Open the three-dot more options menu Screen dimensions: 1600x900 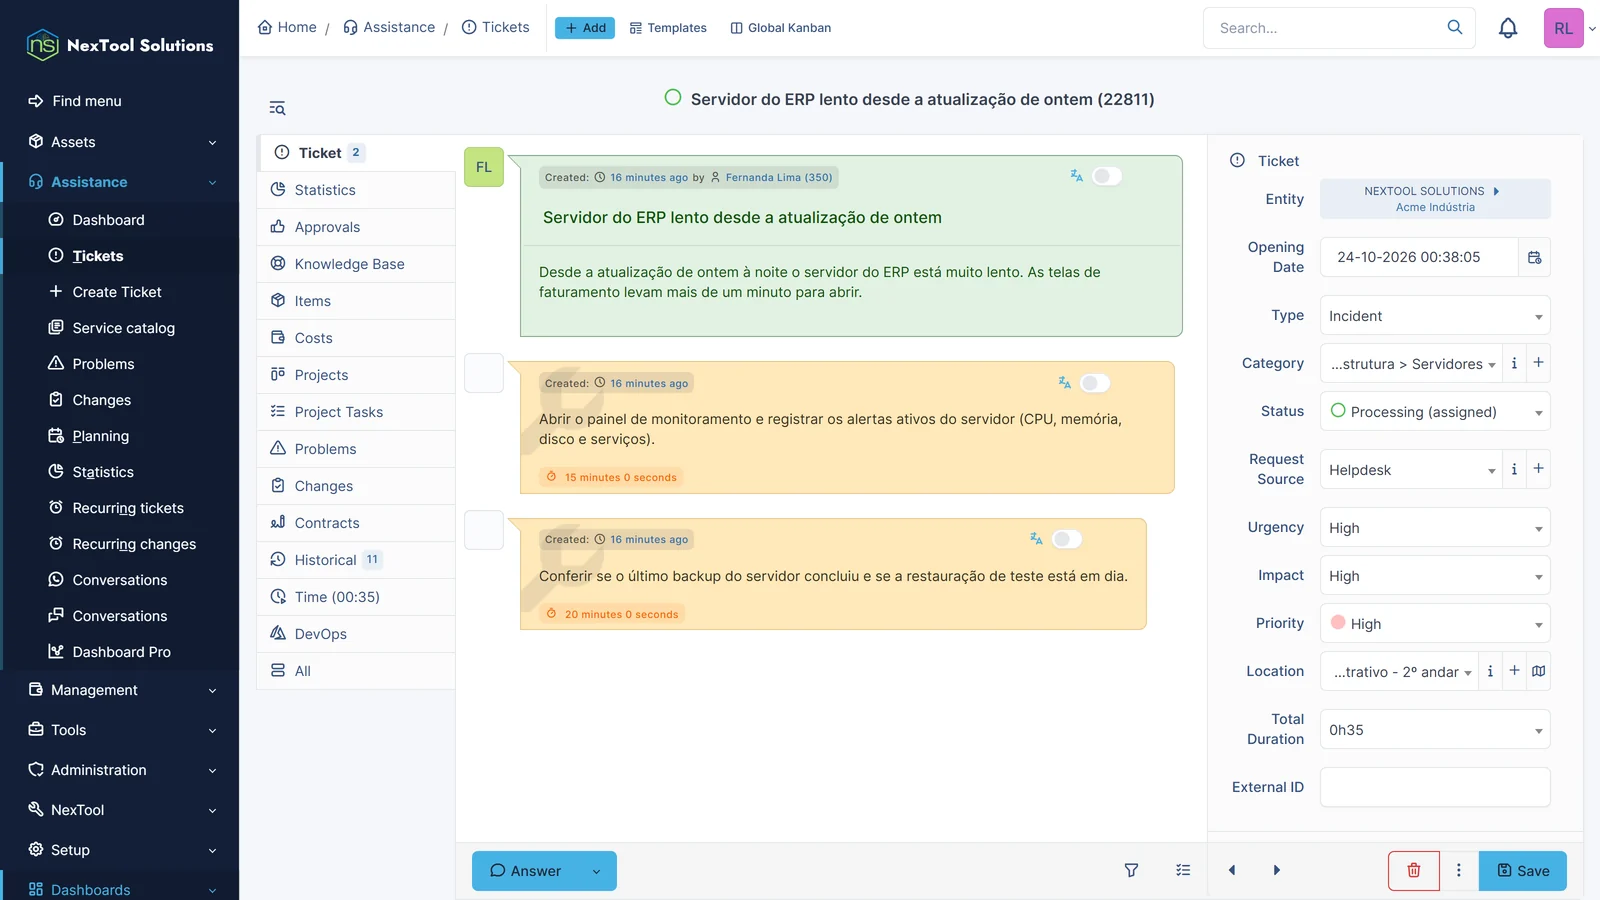(x=1459, y=870)
